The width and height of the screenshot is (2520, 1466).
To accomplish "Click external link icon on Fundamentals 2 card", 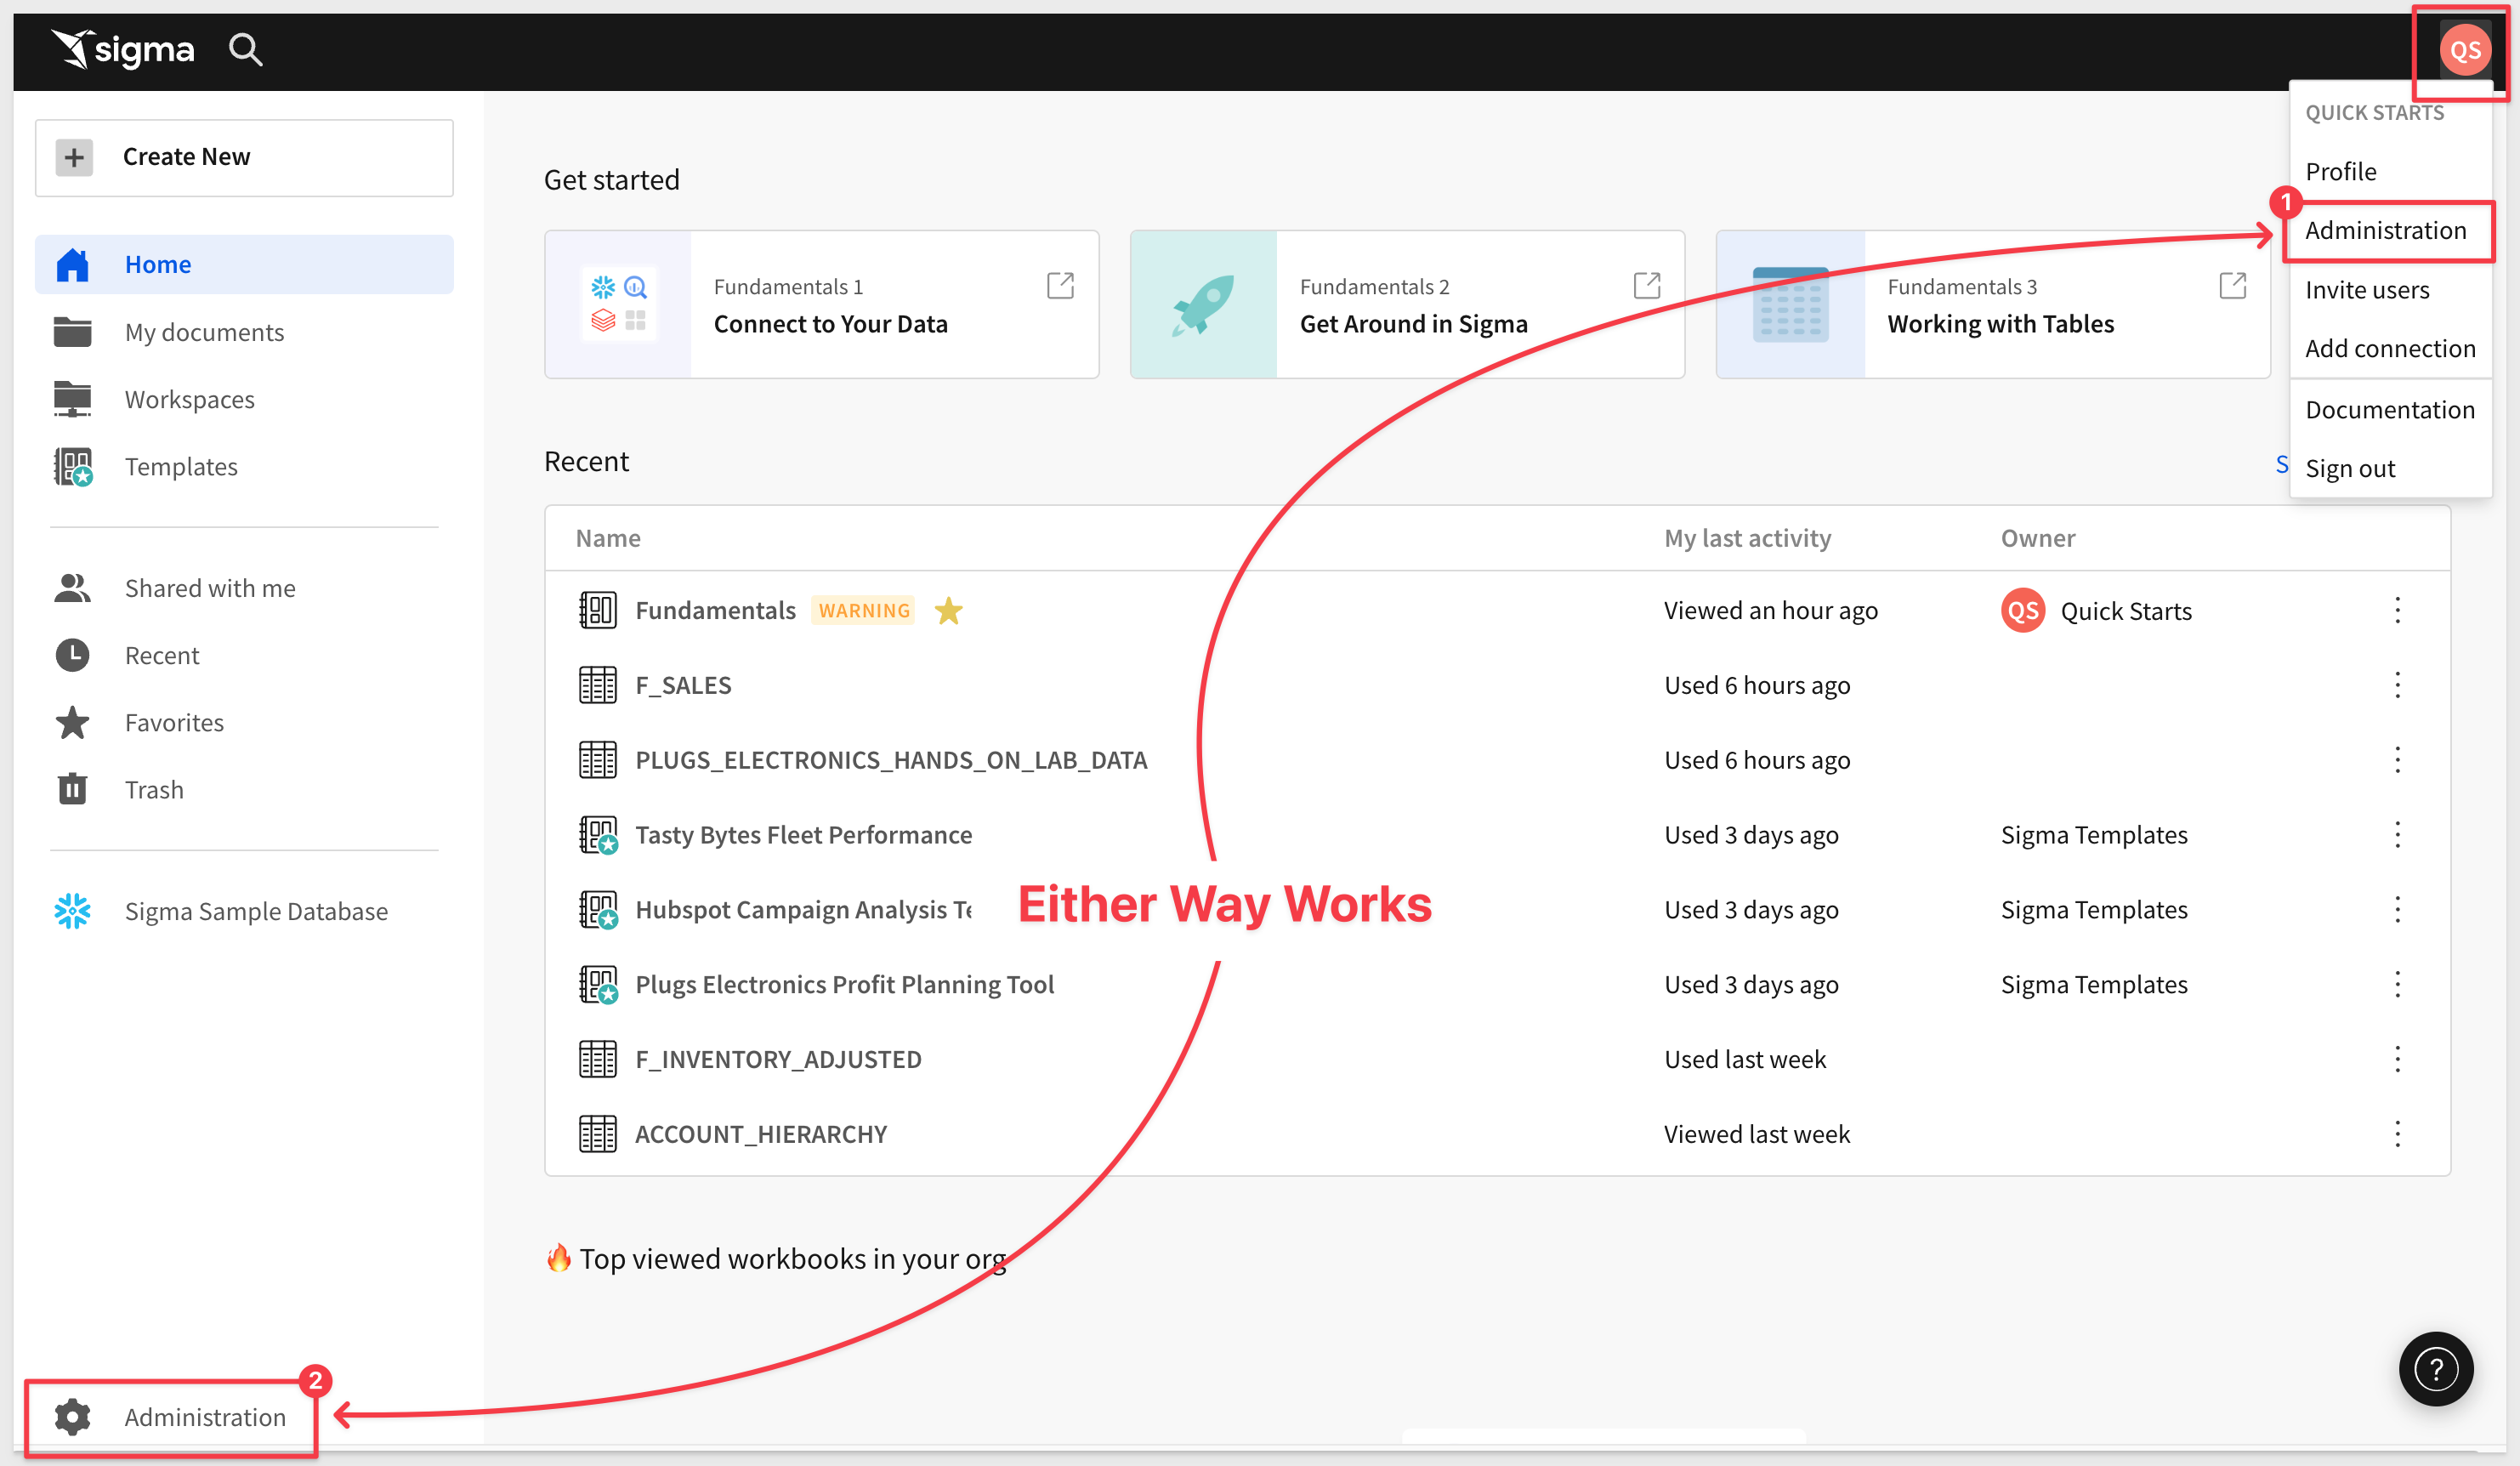I will 1646,285.
